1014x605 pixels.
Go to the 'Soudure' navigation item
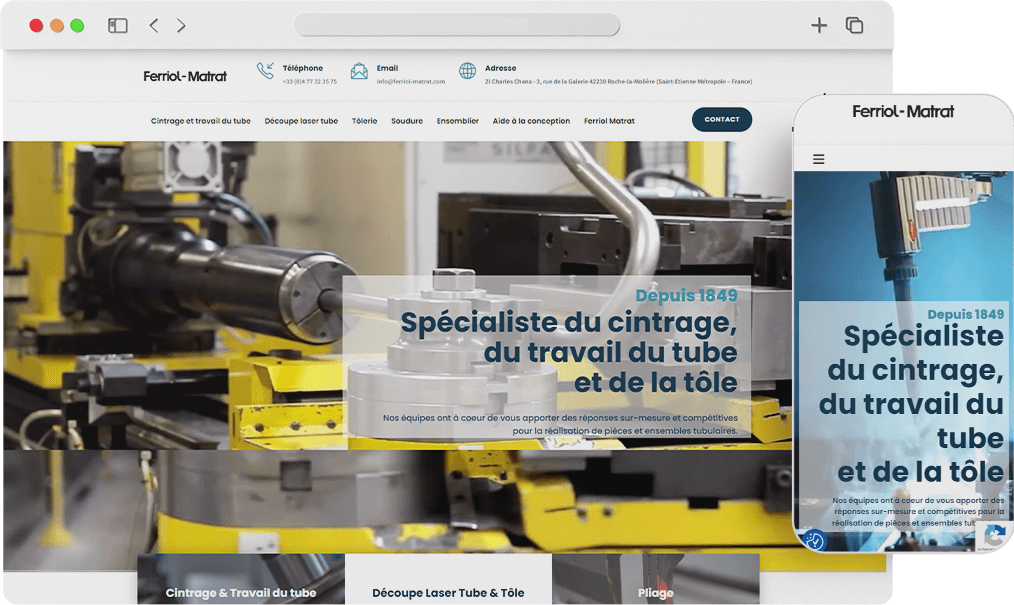[x=407, y=121]
